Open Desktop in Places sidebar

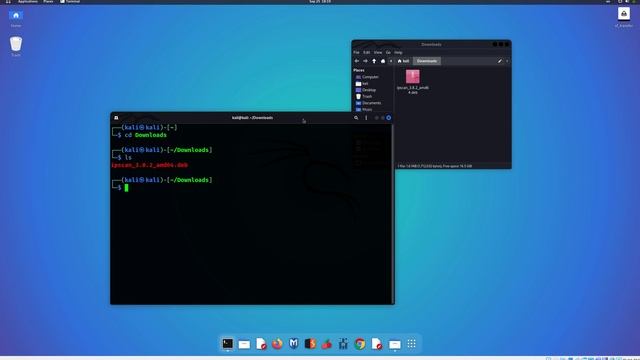[x=366, y=90]
